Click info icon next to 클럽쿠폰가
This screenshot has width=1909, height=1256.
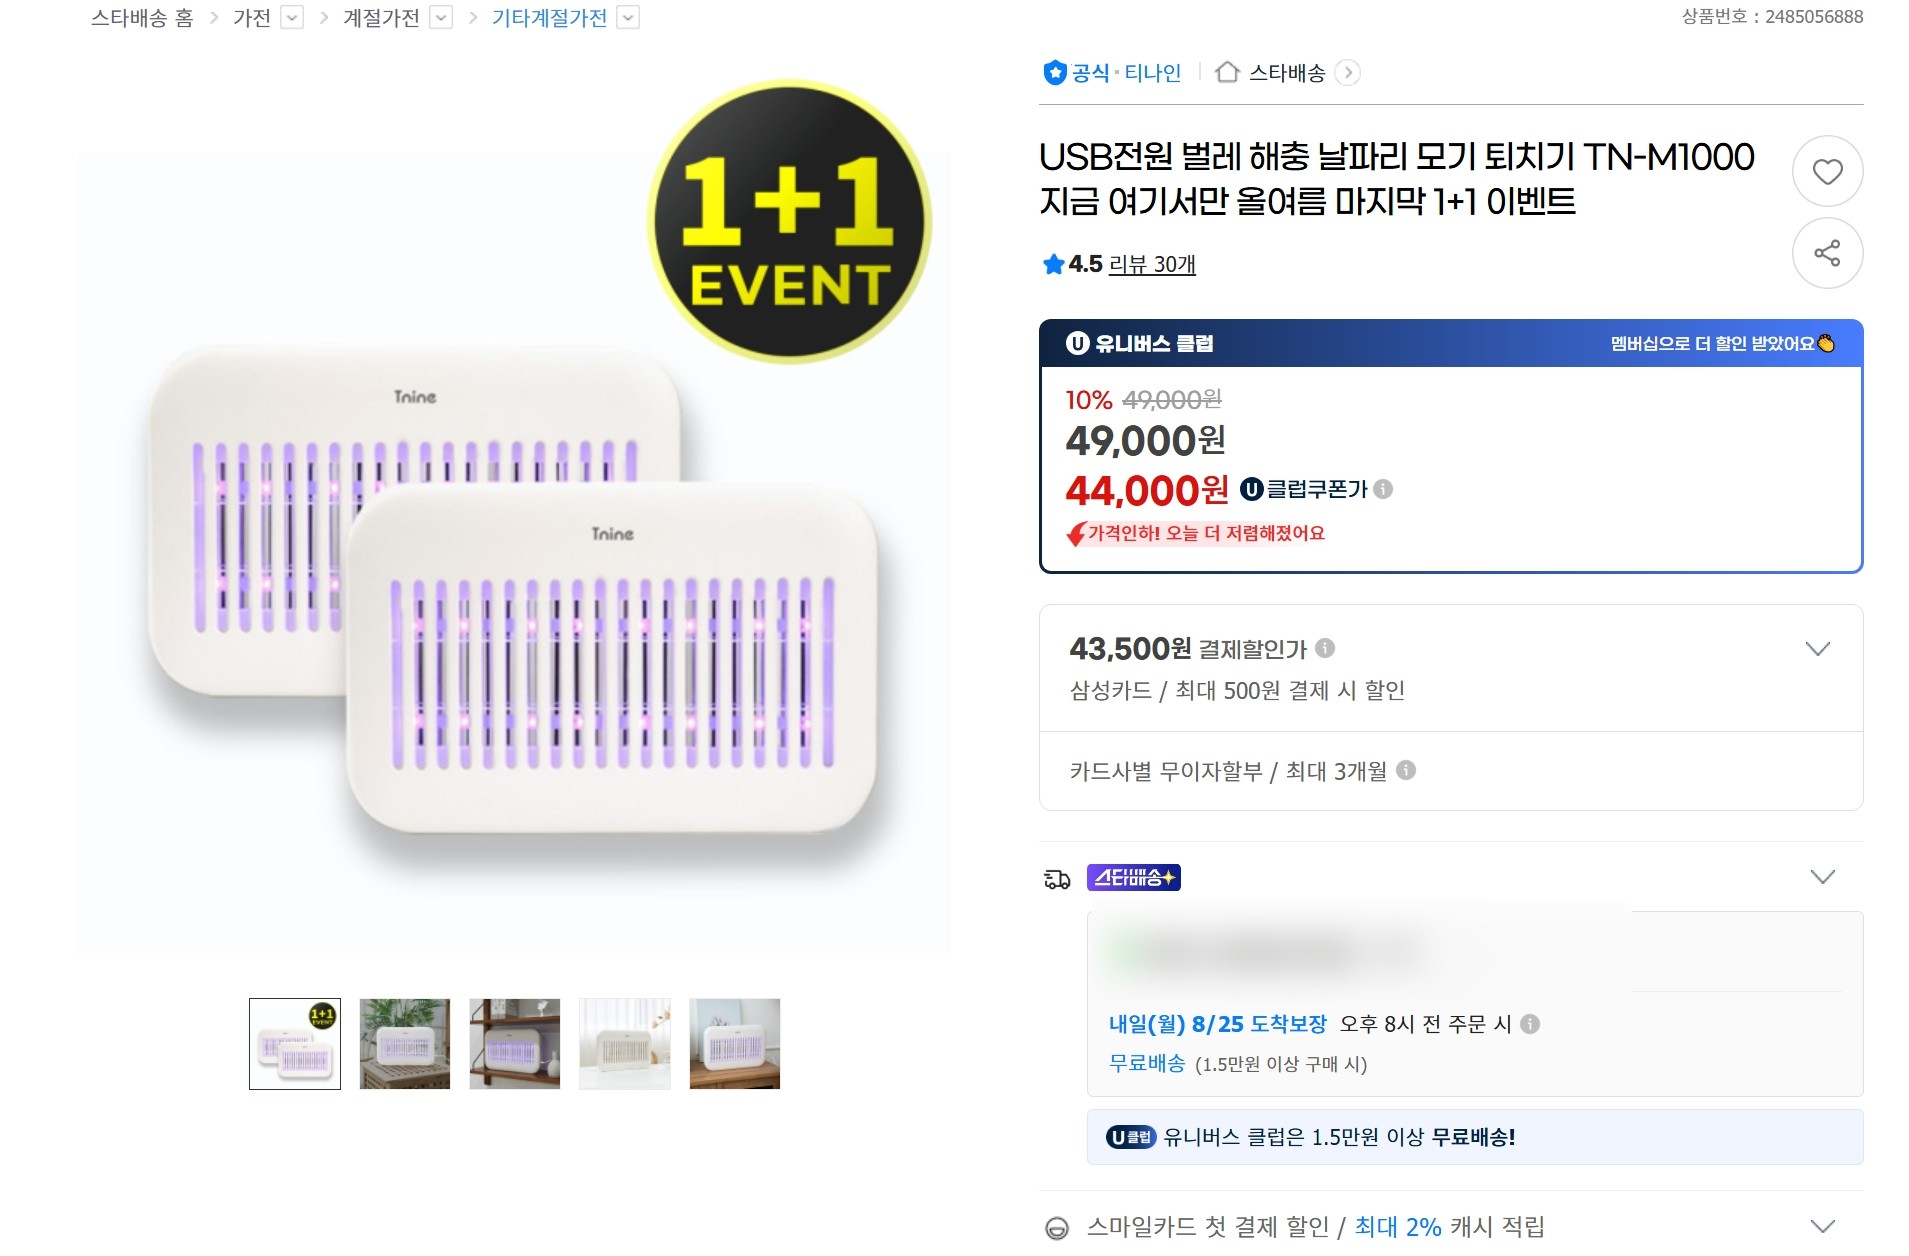[x=1383, y=489]
